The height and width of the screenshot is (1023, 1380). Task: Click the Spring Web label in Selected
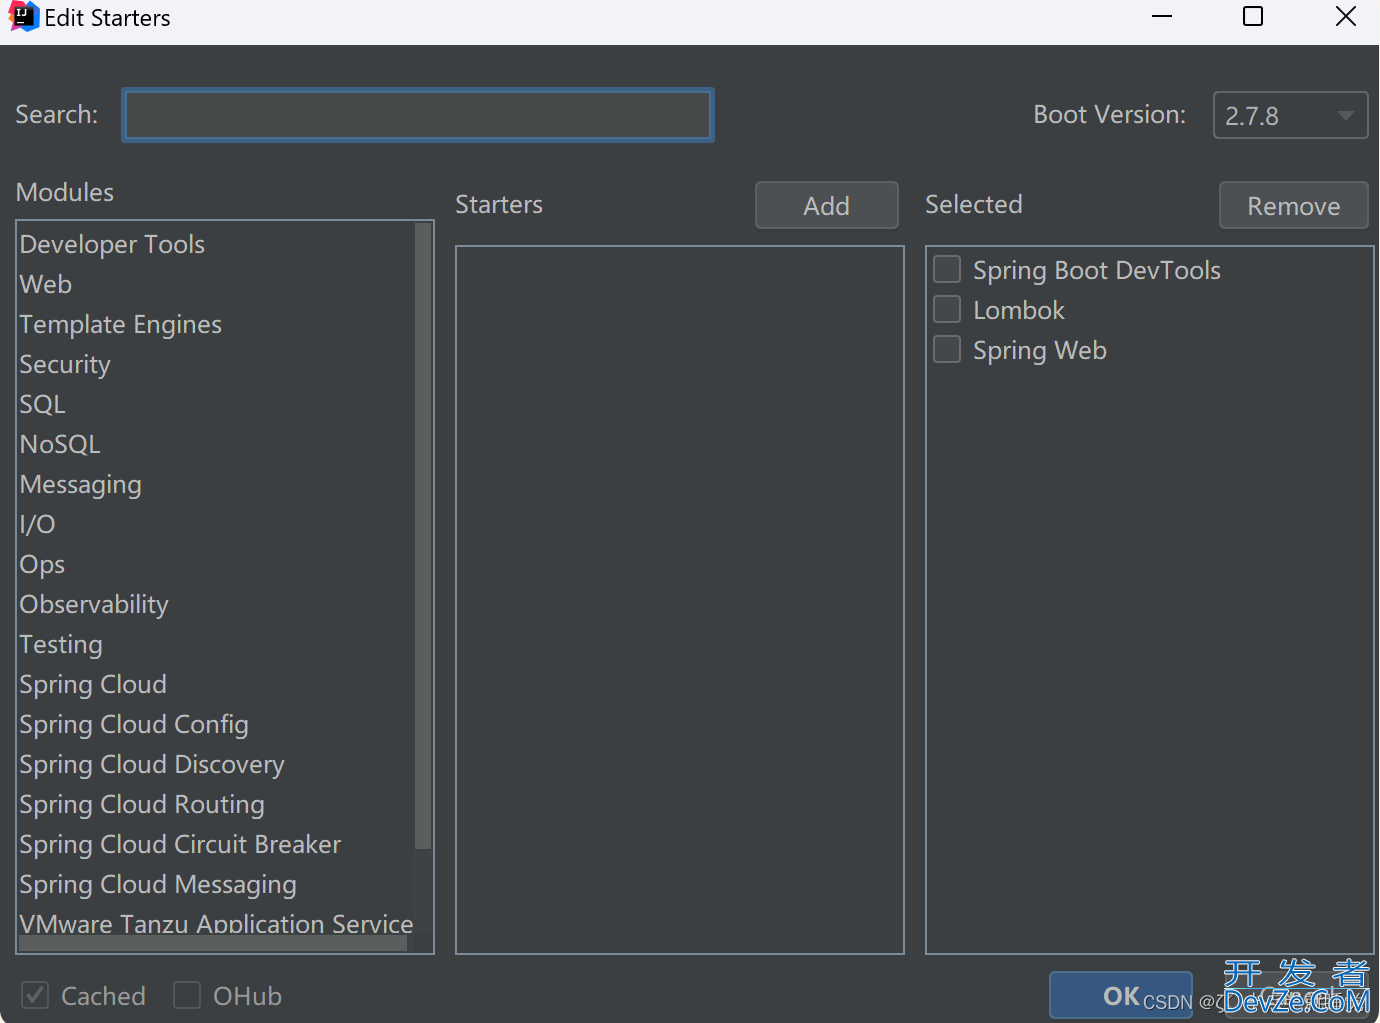point(1040,350)
